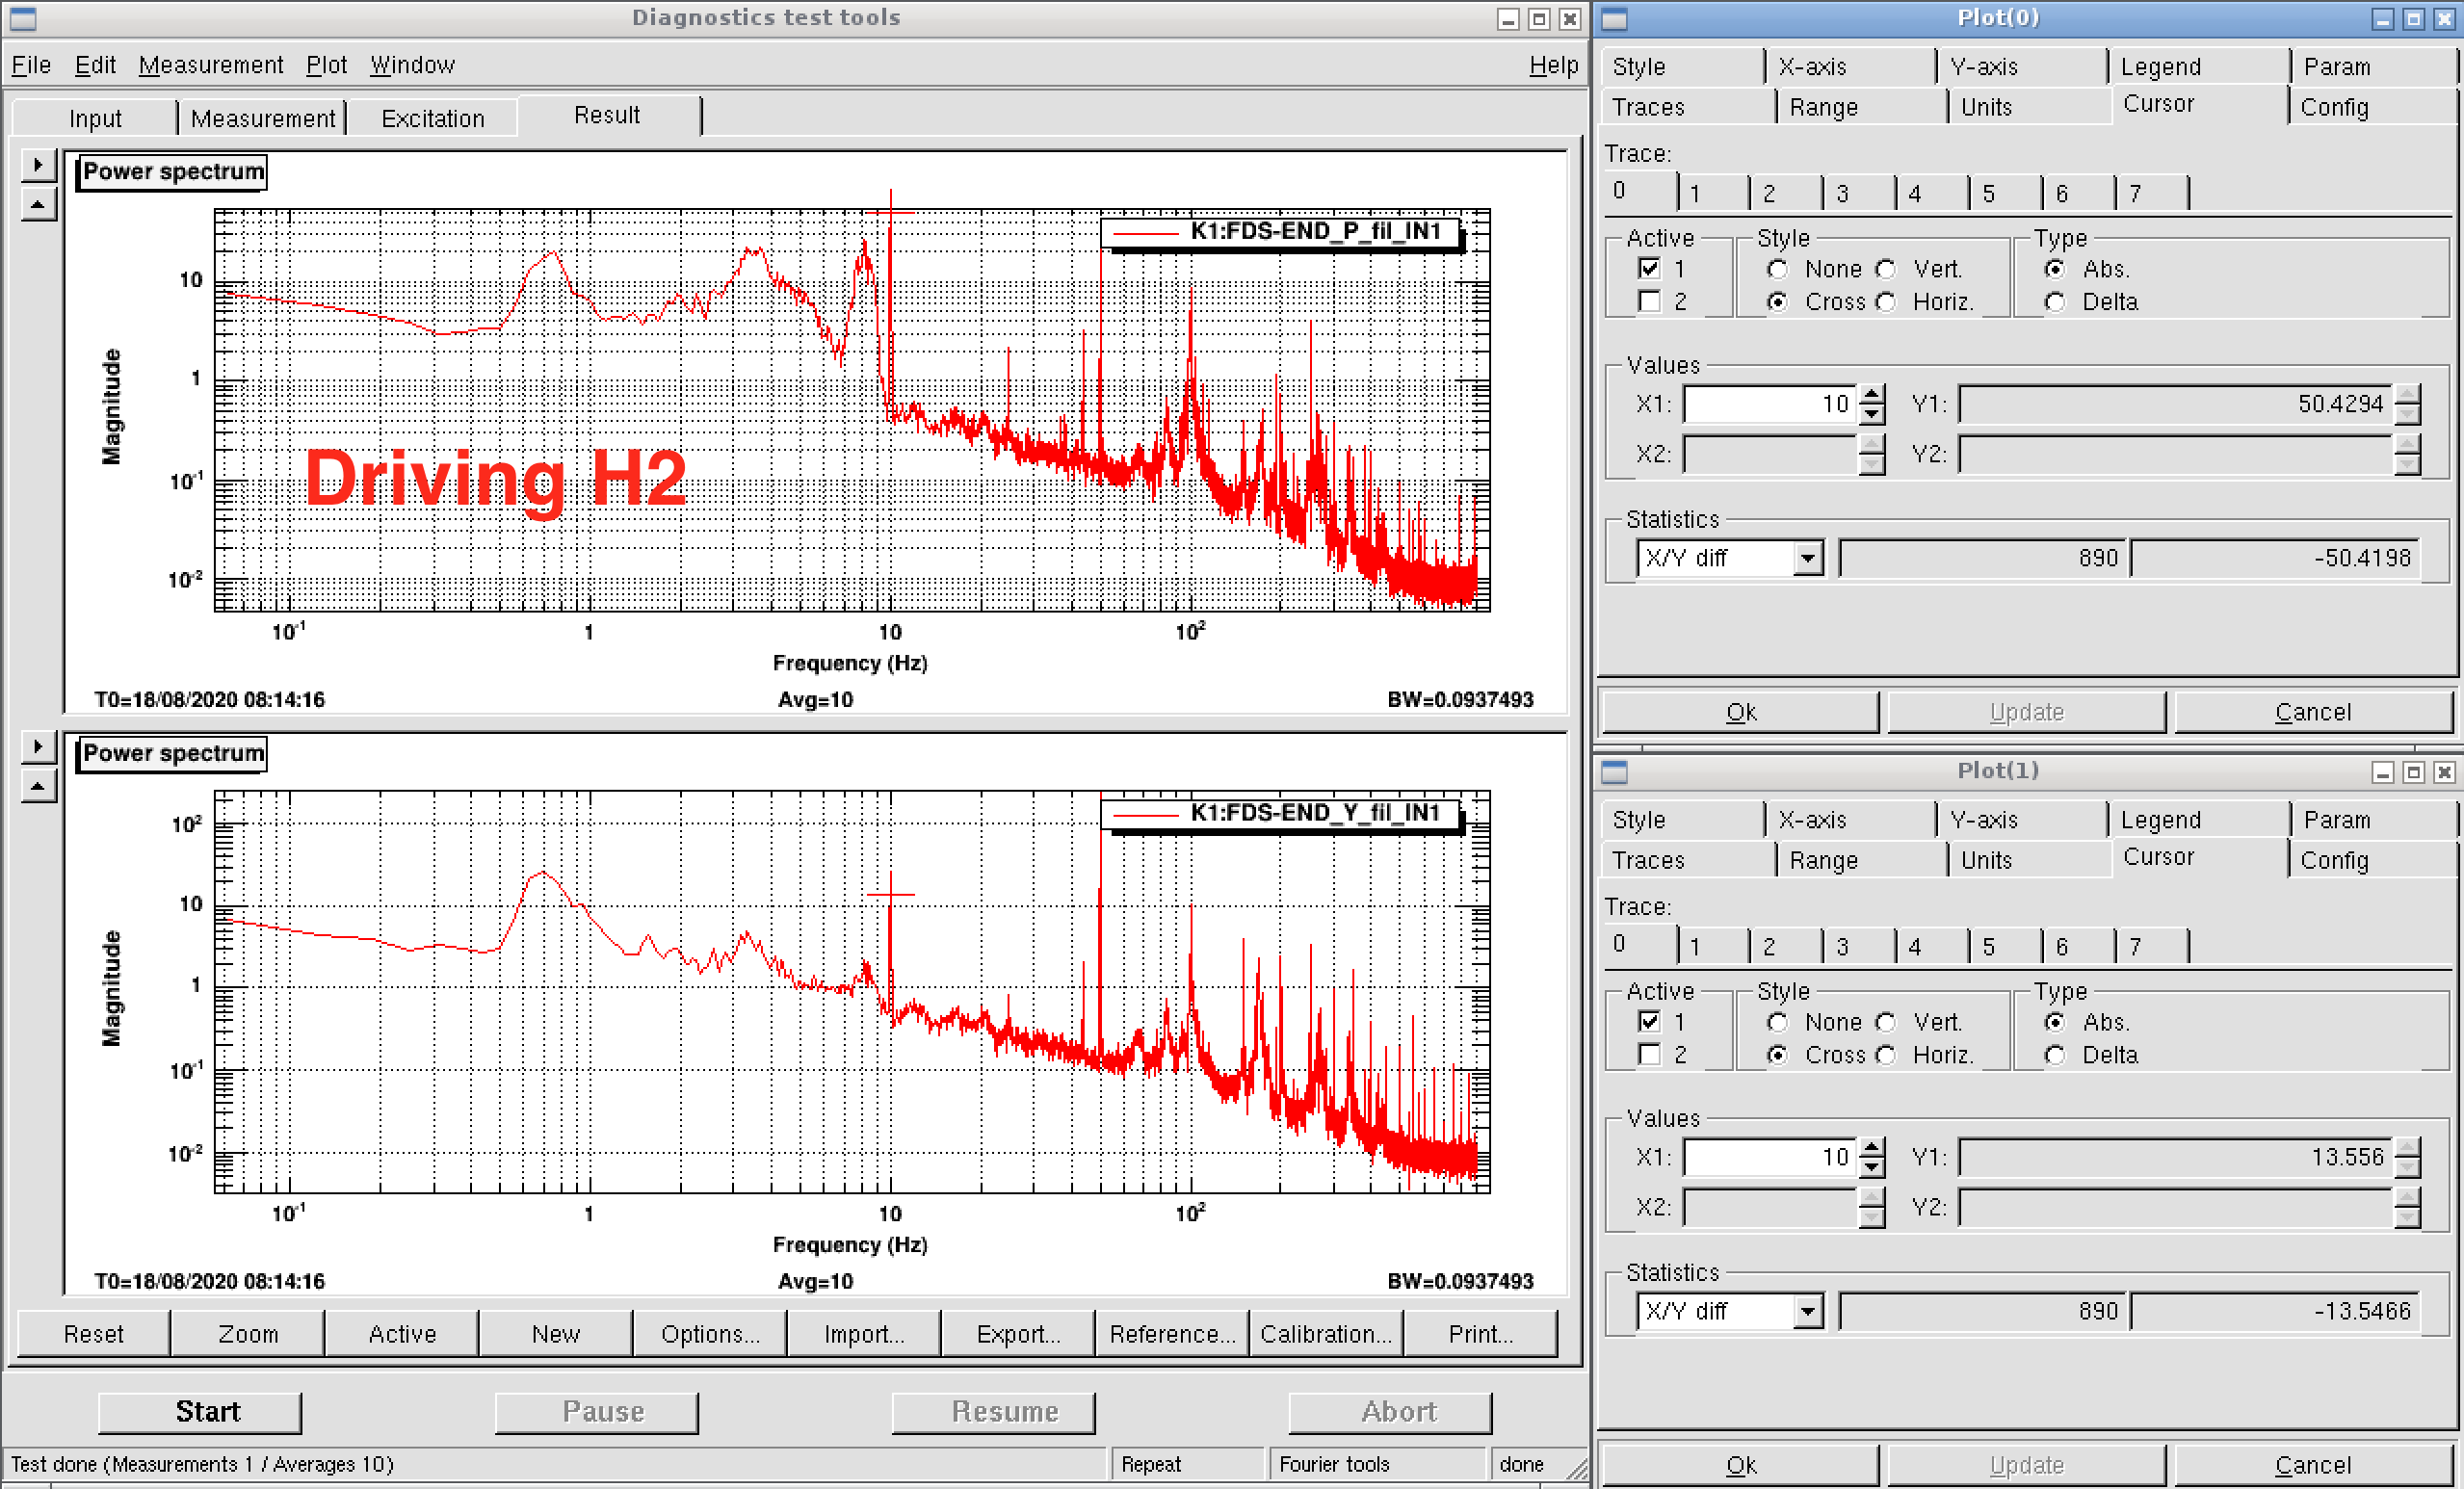Switch to the Excitation tab
The width and height of the screenshot is (2464, 1489).
432,118
